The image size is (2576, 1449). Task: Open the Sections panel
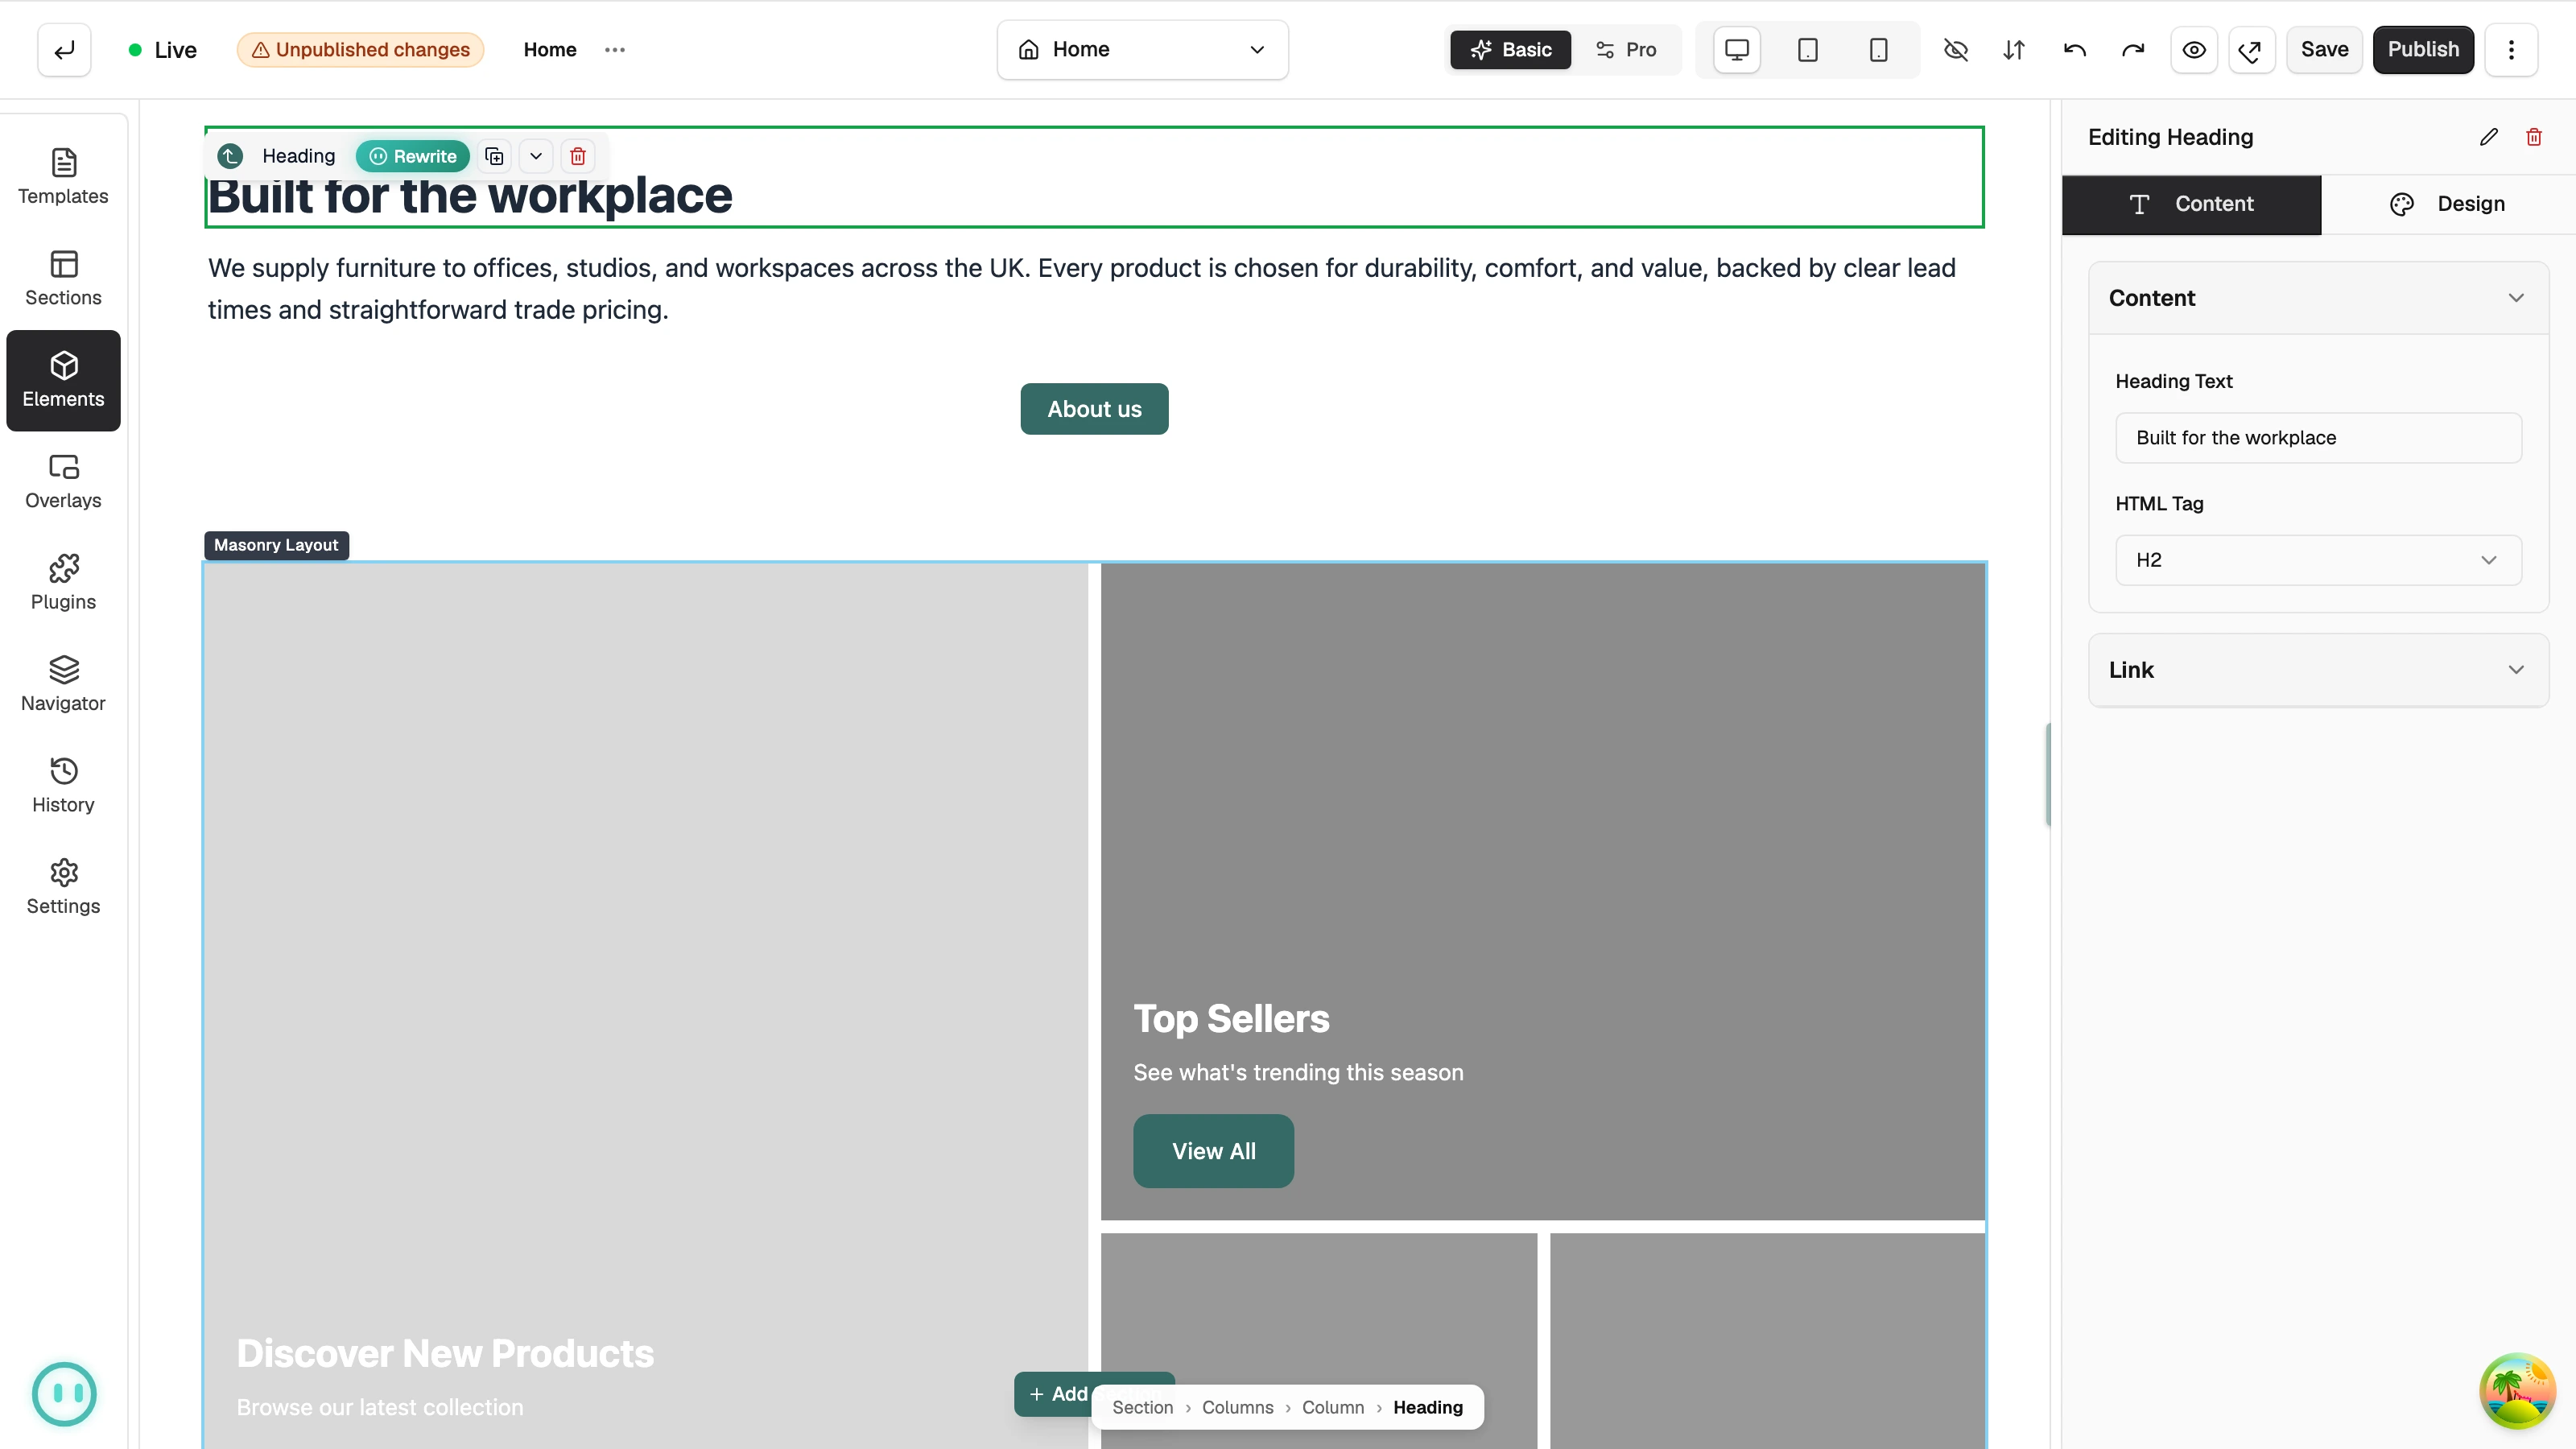pyautogui.click(x=63, y=279)
